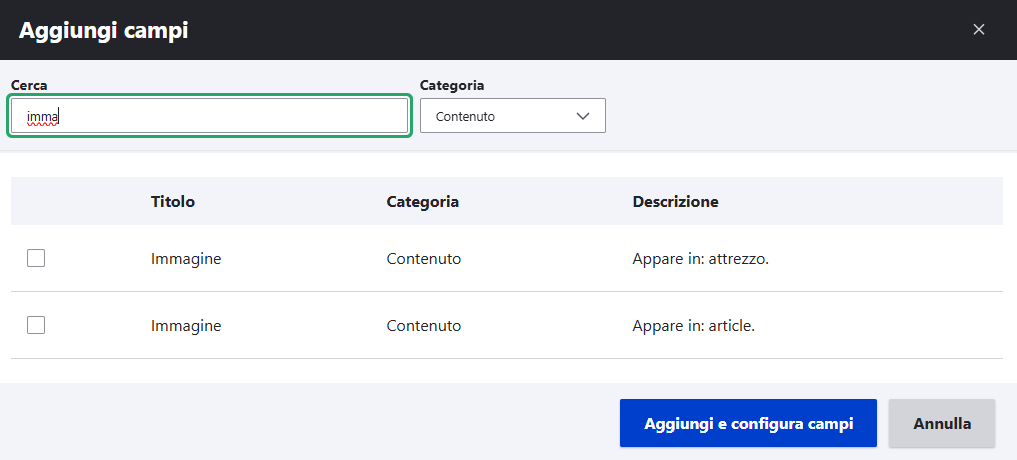Screen dimensions: 1017x460
Task: Click the Aggiungi campi dialog title
Action: pyautogui.click(x=104, y=30)
